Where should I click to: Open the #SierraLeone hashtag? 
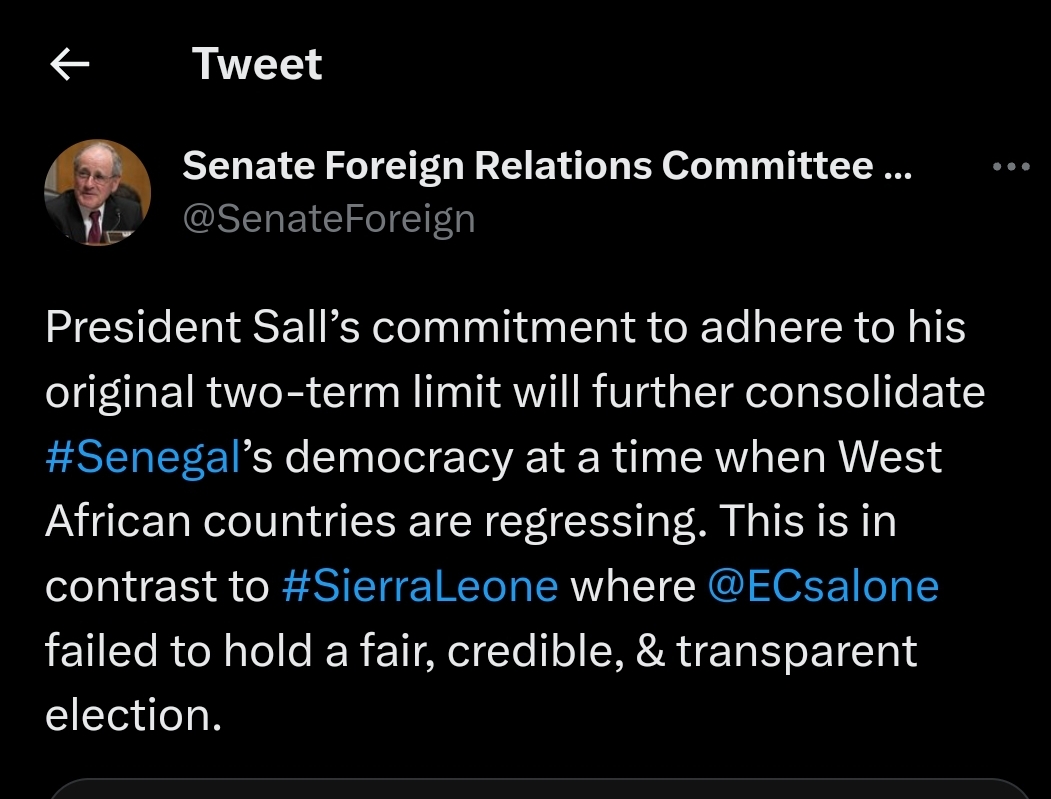(x=420, y=585)
